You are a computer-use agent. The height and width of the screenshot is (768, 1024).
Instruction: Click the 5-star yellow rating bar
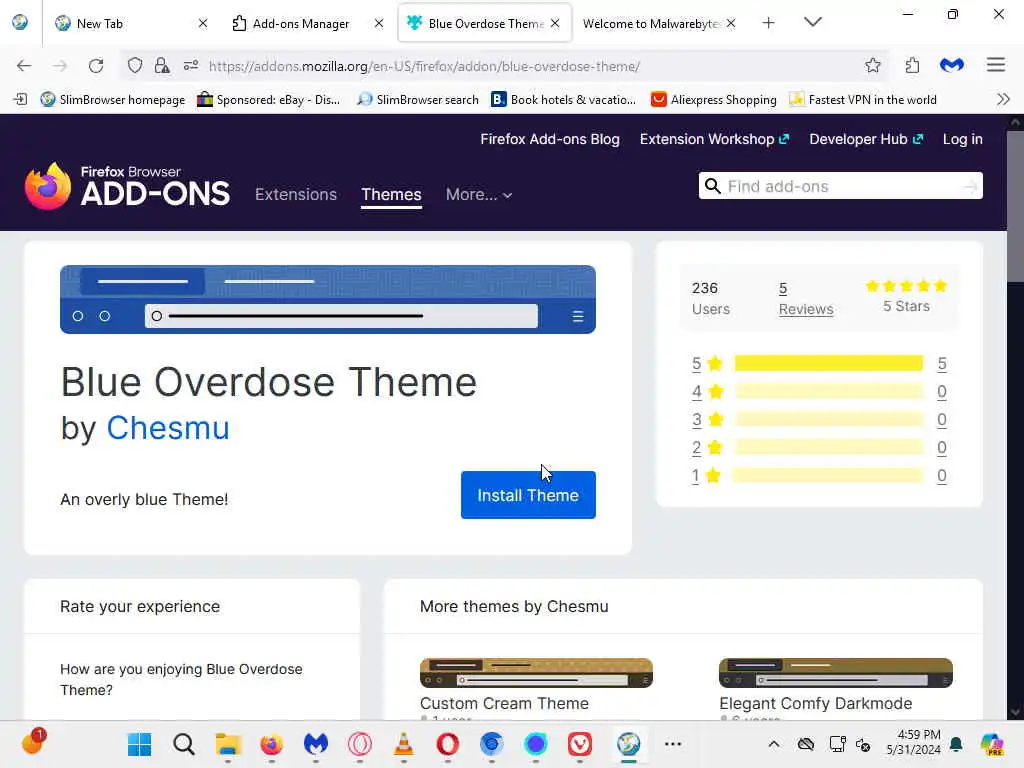click(829, 363)
